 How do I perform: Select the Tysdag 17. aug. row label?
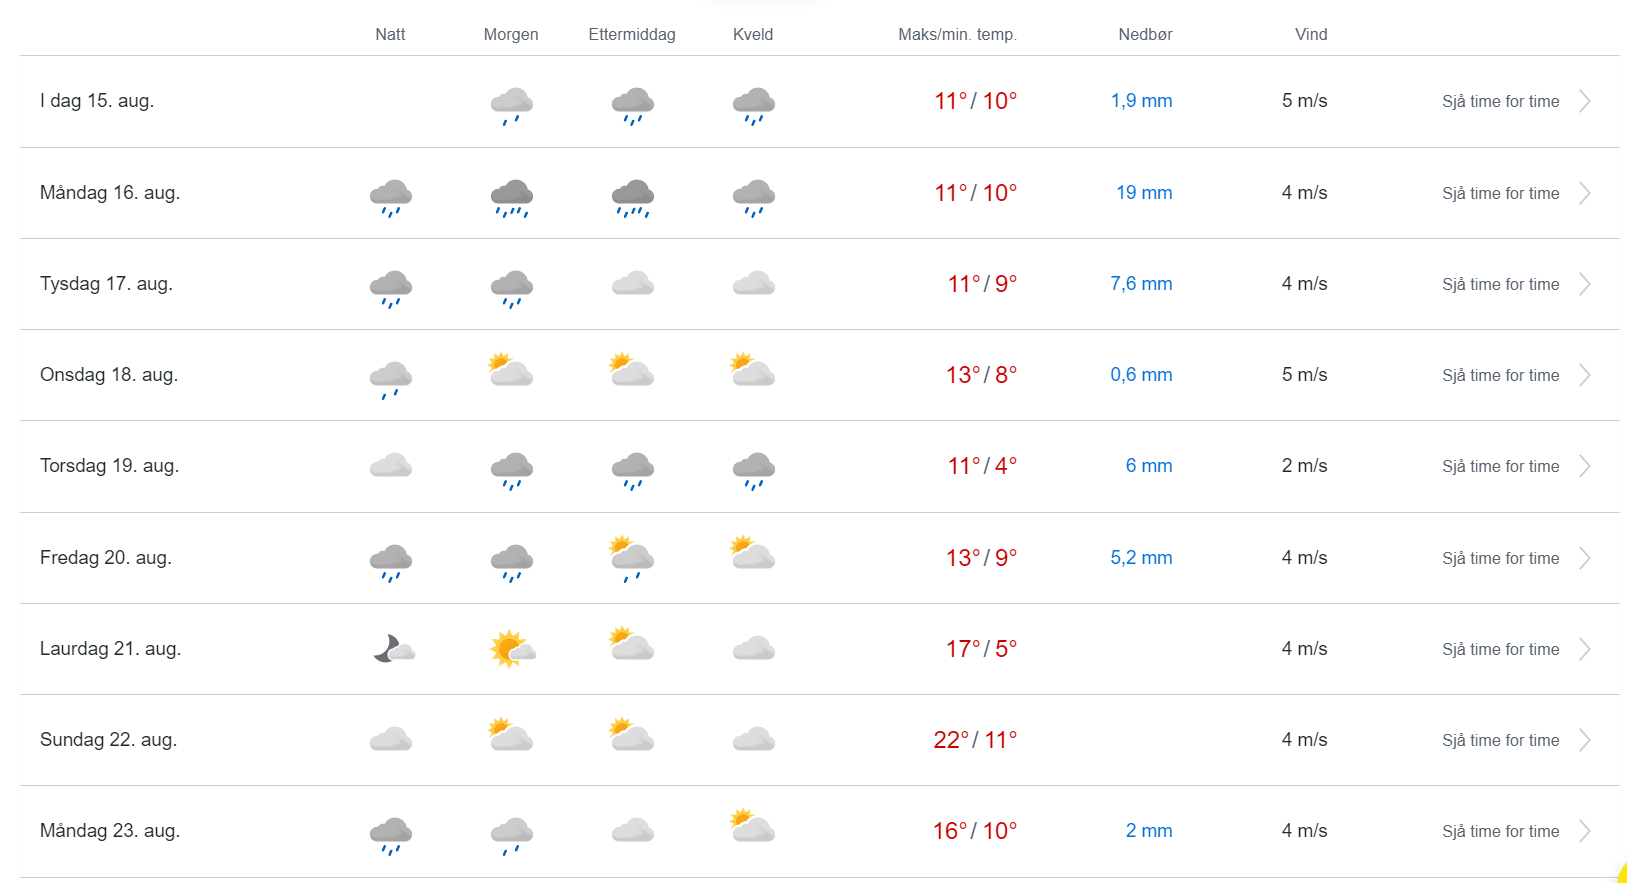106,284
